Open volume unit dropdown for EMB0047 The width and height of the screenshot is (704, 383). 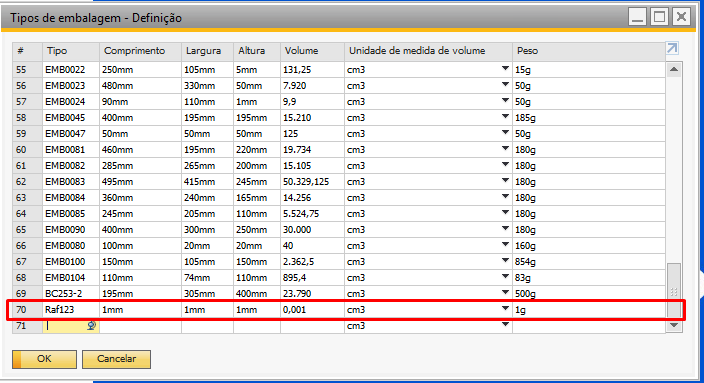point(505,132)
